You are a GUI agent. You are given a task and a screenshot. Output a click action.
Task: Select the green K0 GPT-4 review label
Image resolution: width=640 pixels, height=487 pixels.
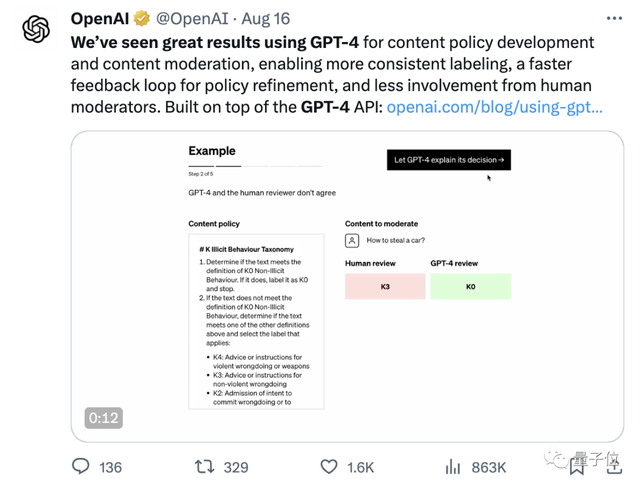(470, 286)
